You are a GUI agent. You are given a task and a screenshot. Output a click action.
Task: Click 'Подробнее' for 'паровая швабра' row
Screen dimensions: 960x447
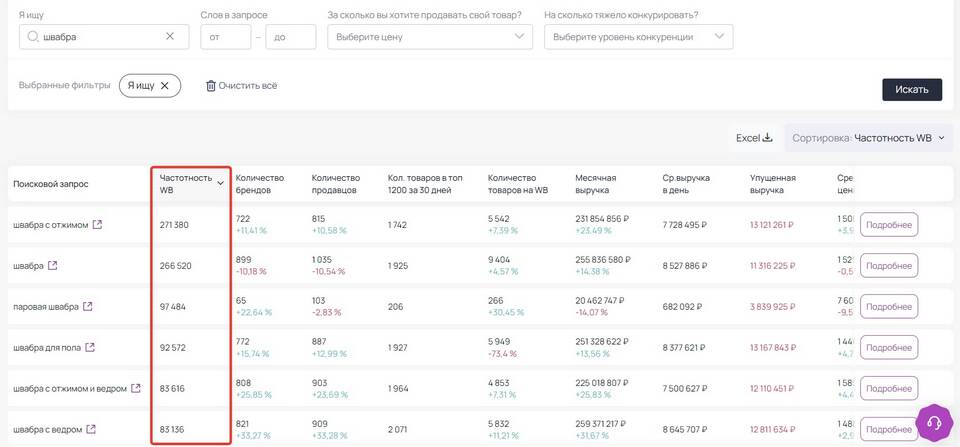tap(888, 306)
